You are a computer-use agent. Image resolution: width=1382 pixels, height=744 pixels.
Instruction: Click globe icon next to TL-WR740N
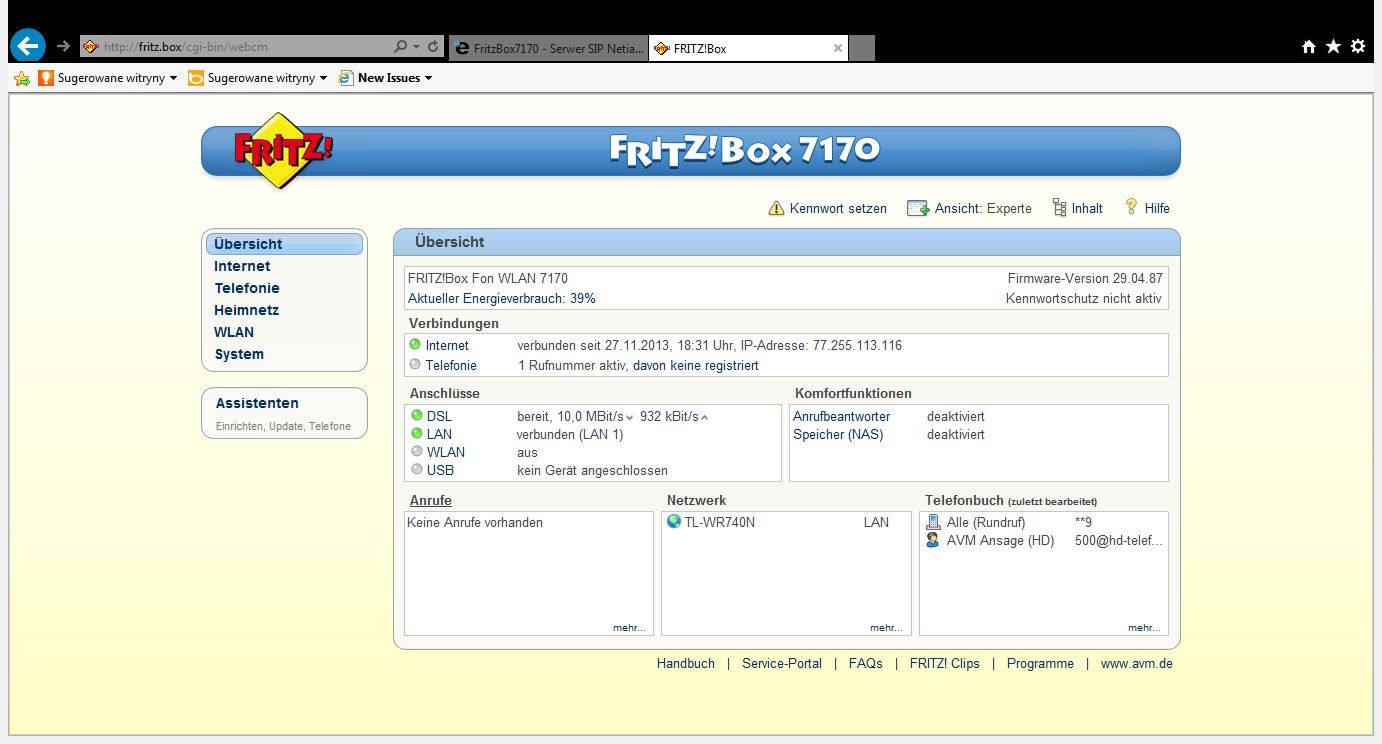[674, 521]
